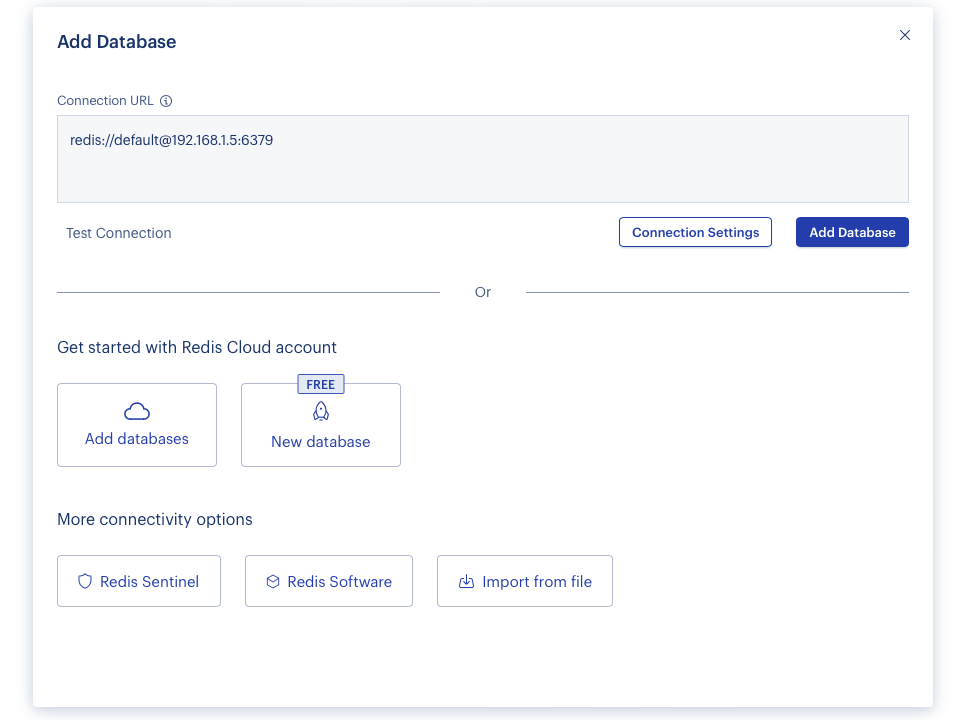954x720 pixels.
Task: Click the cube icon beside Redis Software
Action: (273, 581)
